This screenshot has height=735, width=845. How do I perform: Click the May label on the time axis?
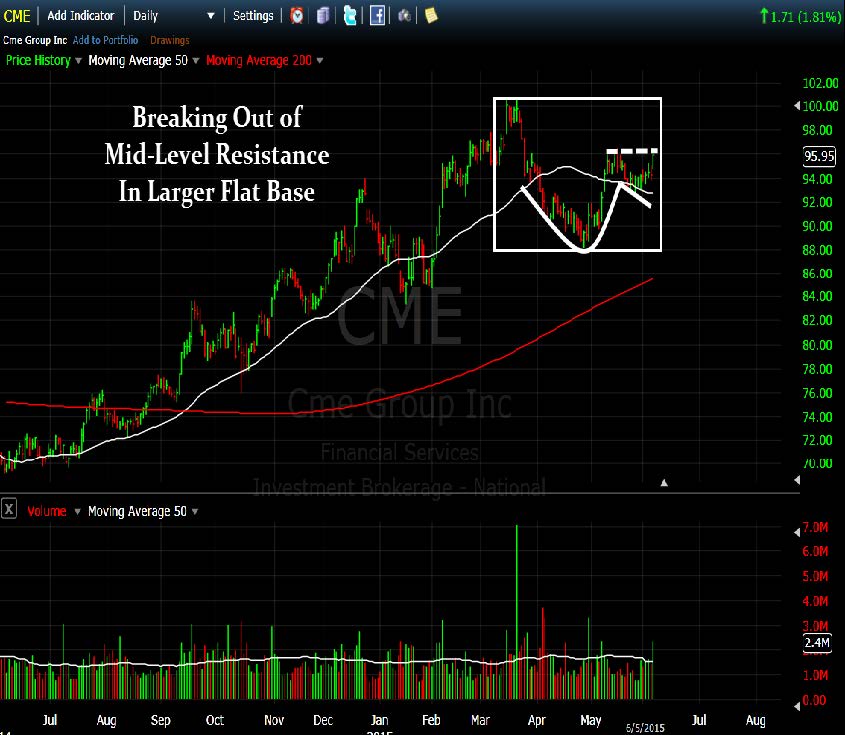[591, 720]
